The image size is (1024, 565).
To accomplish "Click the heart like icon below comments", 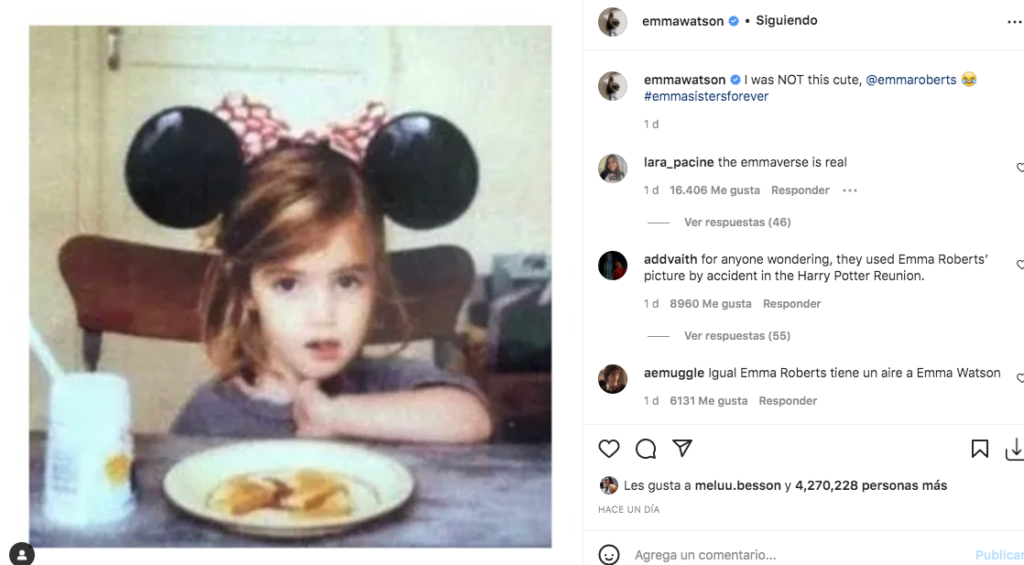I will pyautogui.click(x=609, y=449).
